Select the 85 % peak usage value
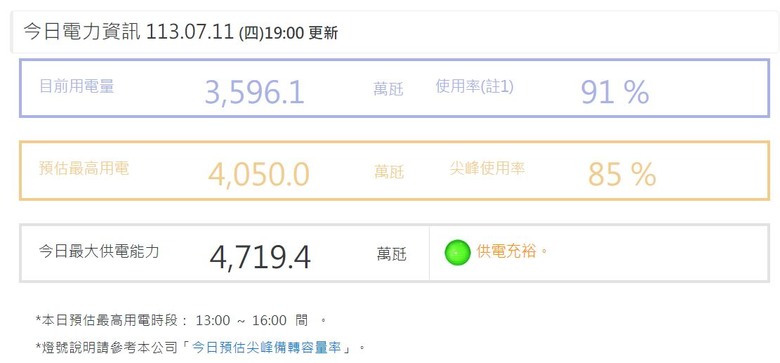Image resolution: width=780 pixels, height=363 pixels. pos(622,174)
